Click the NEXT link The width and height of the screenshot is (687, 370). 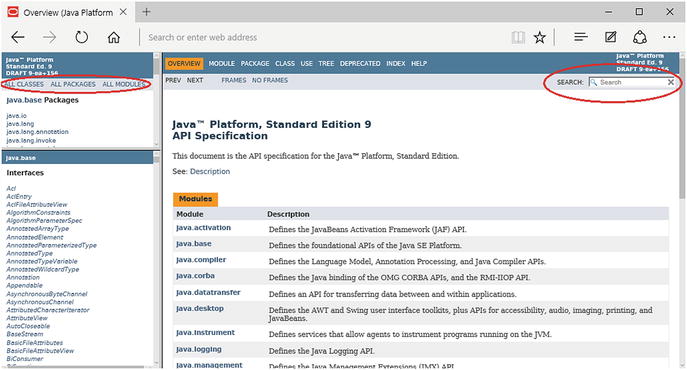click(x=195, y=80)
